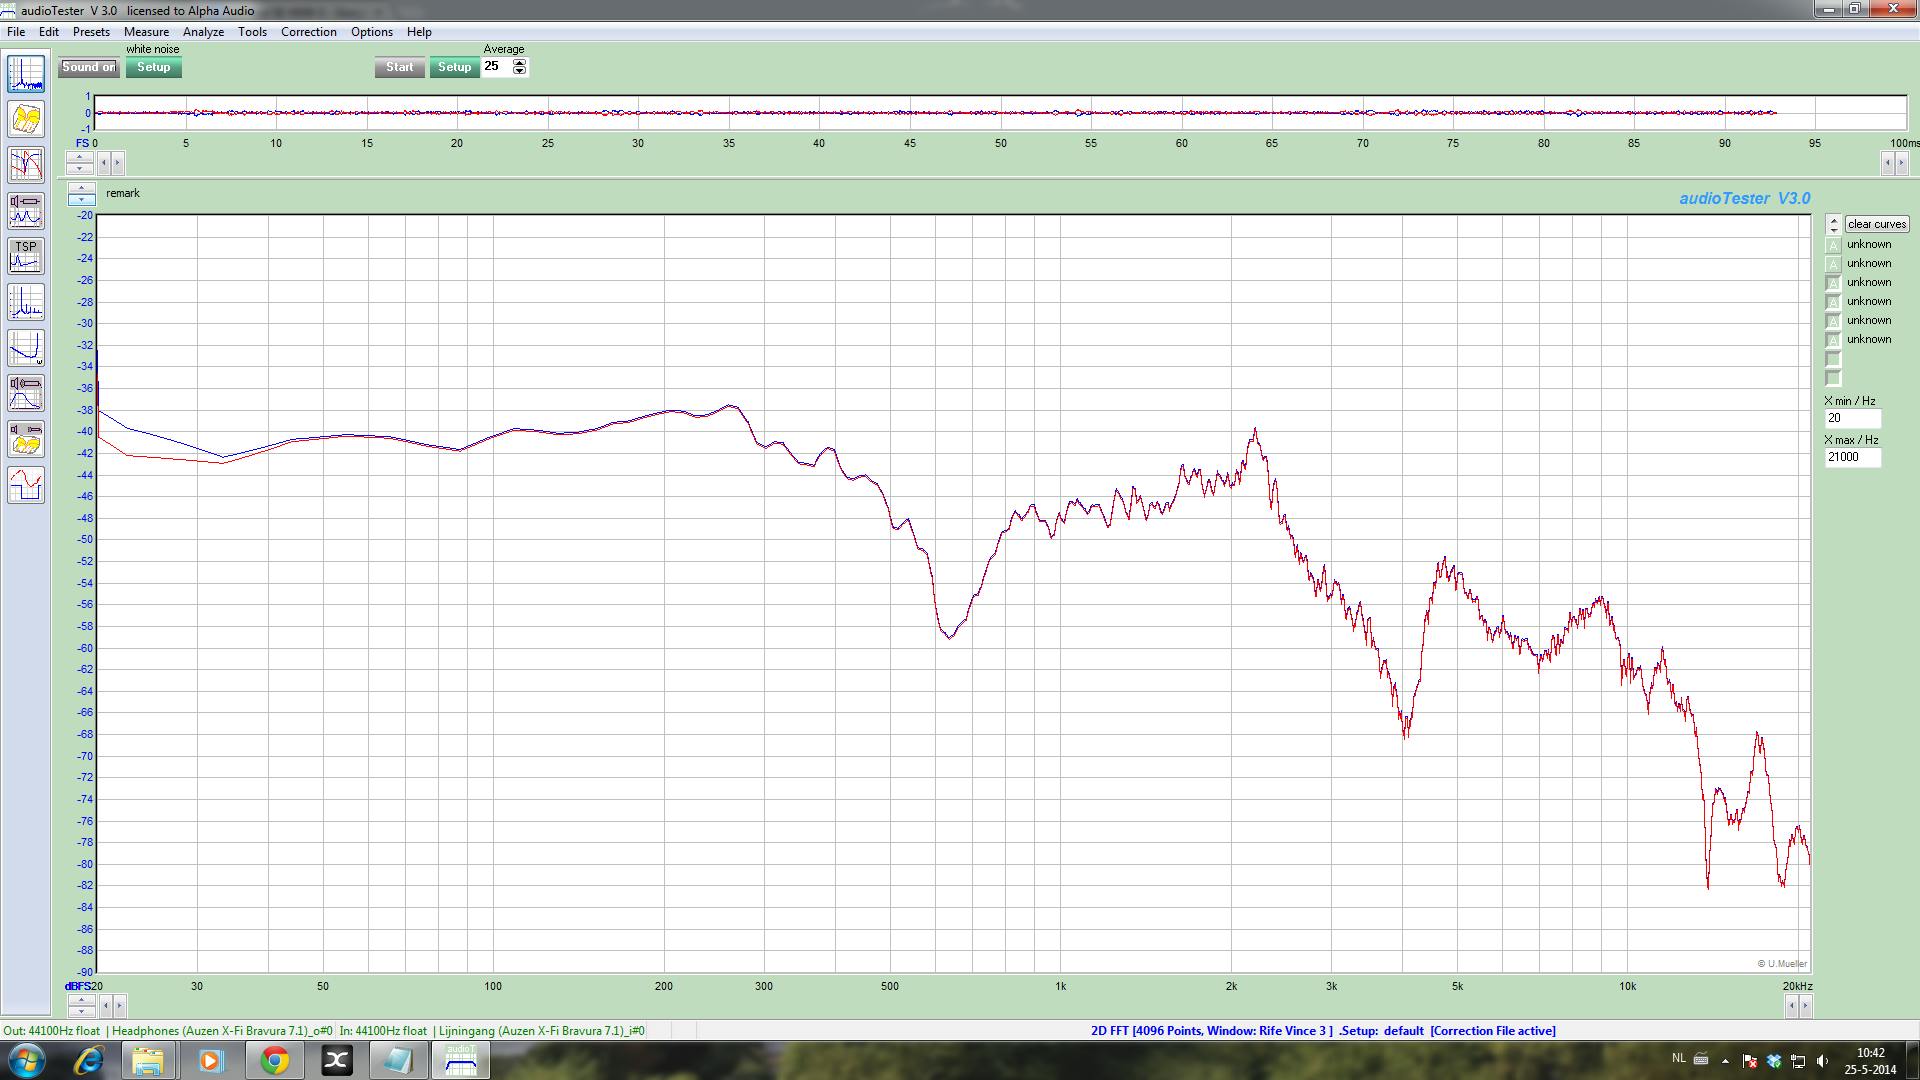Toggle the empty seventh curve slot
This screenshot has width=1920, height=1080.
pyautogui.click(x=1833, y=359)
